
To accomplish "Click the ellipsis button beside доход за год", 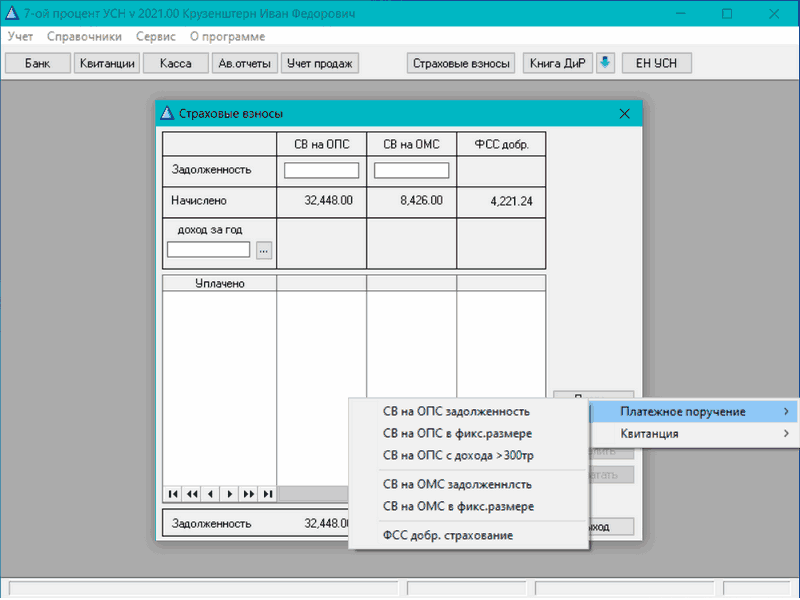I will tap(264, 250).
